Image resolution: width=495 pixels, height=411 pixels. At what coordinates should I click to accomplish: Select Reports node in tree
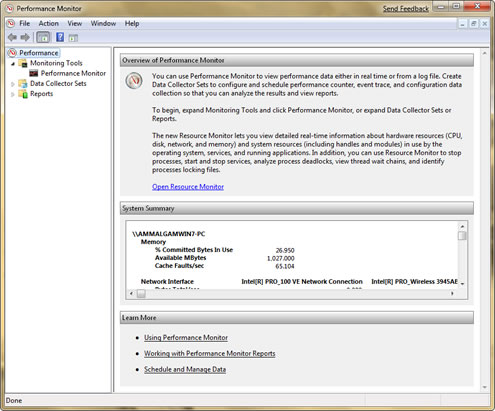tap(41, 94)
